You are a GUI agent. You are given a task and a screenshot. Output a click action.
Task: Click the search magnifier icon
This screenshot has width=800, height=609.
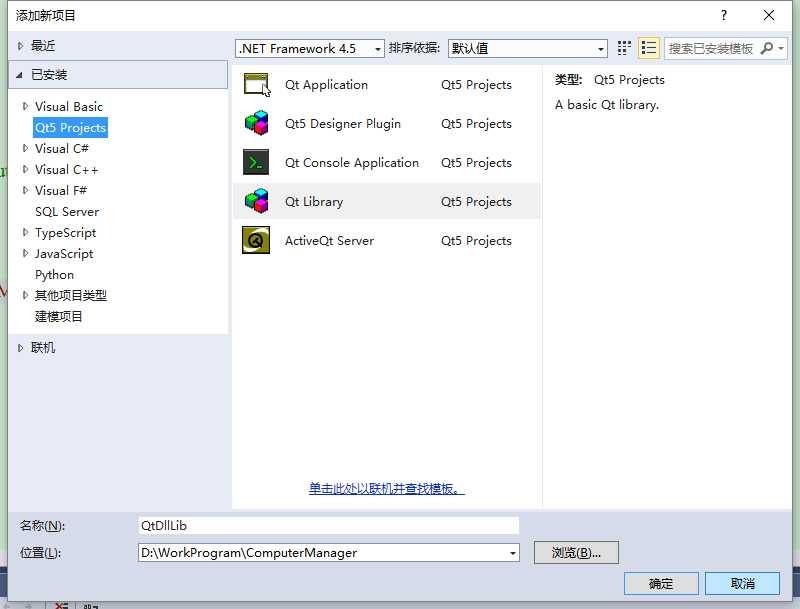(x=766, y=48)
